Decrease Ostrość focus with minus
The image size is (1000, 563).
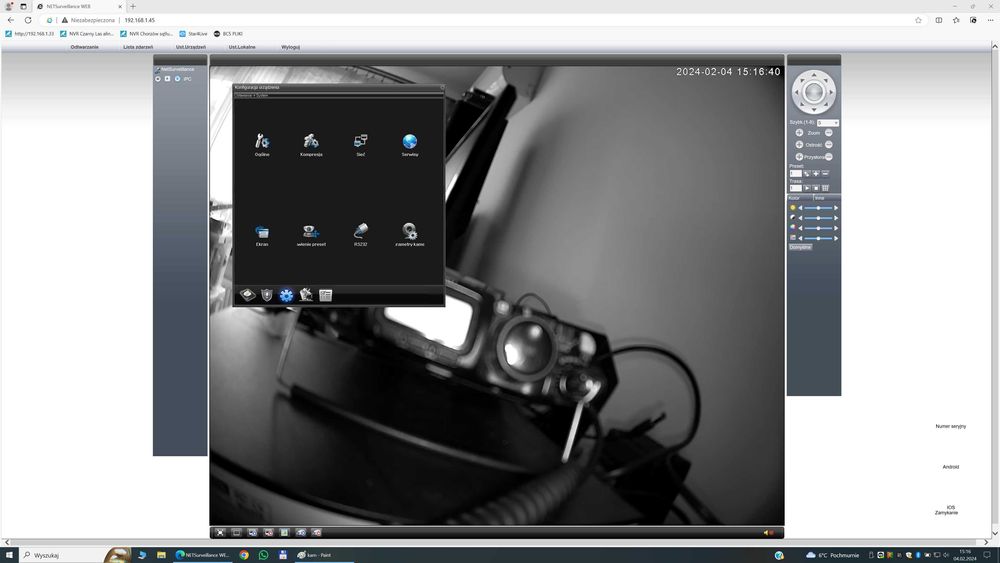click(828, 145)
